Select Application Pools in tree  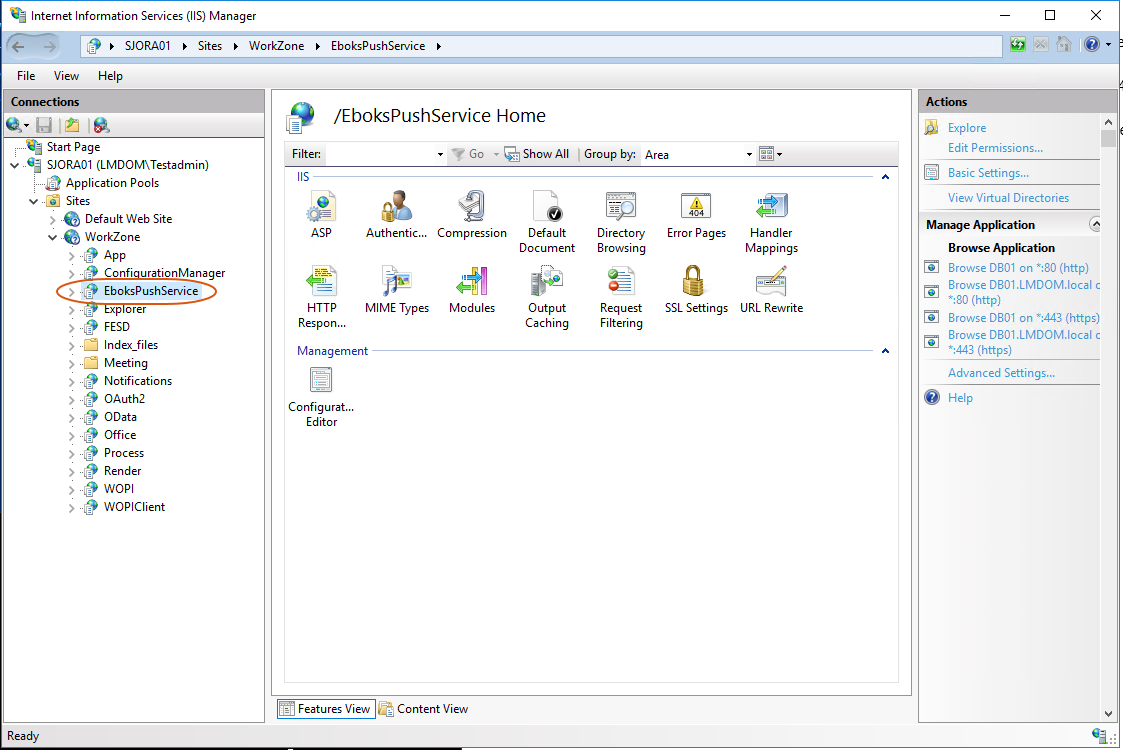pyautogui.click(x=112, y=183)
